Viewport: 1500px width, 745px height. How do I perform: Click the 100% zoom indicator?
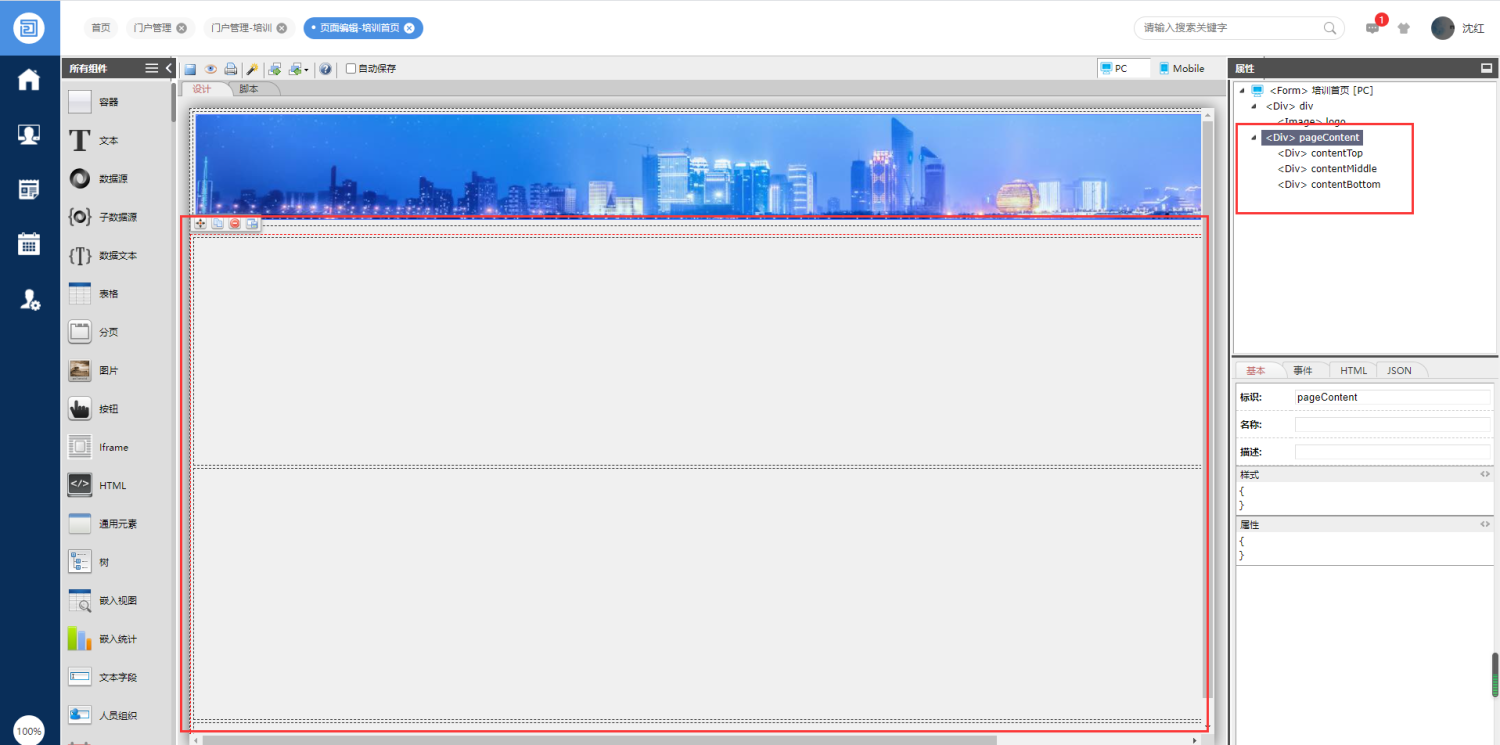click(x=29, y=731)
